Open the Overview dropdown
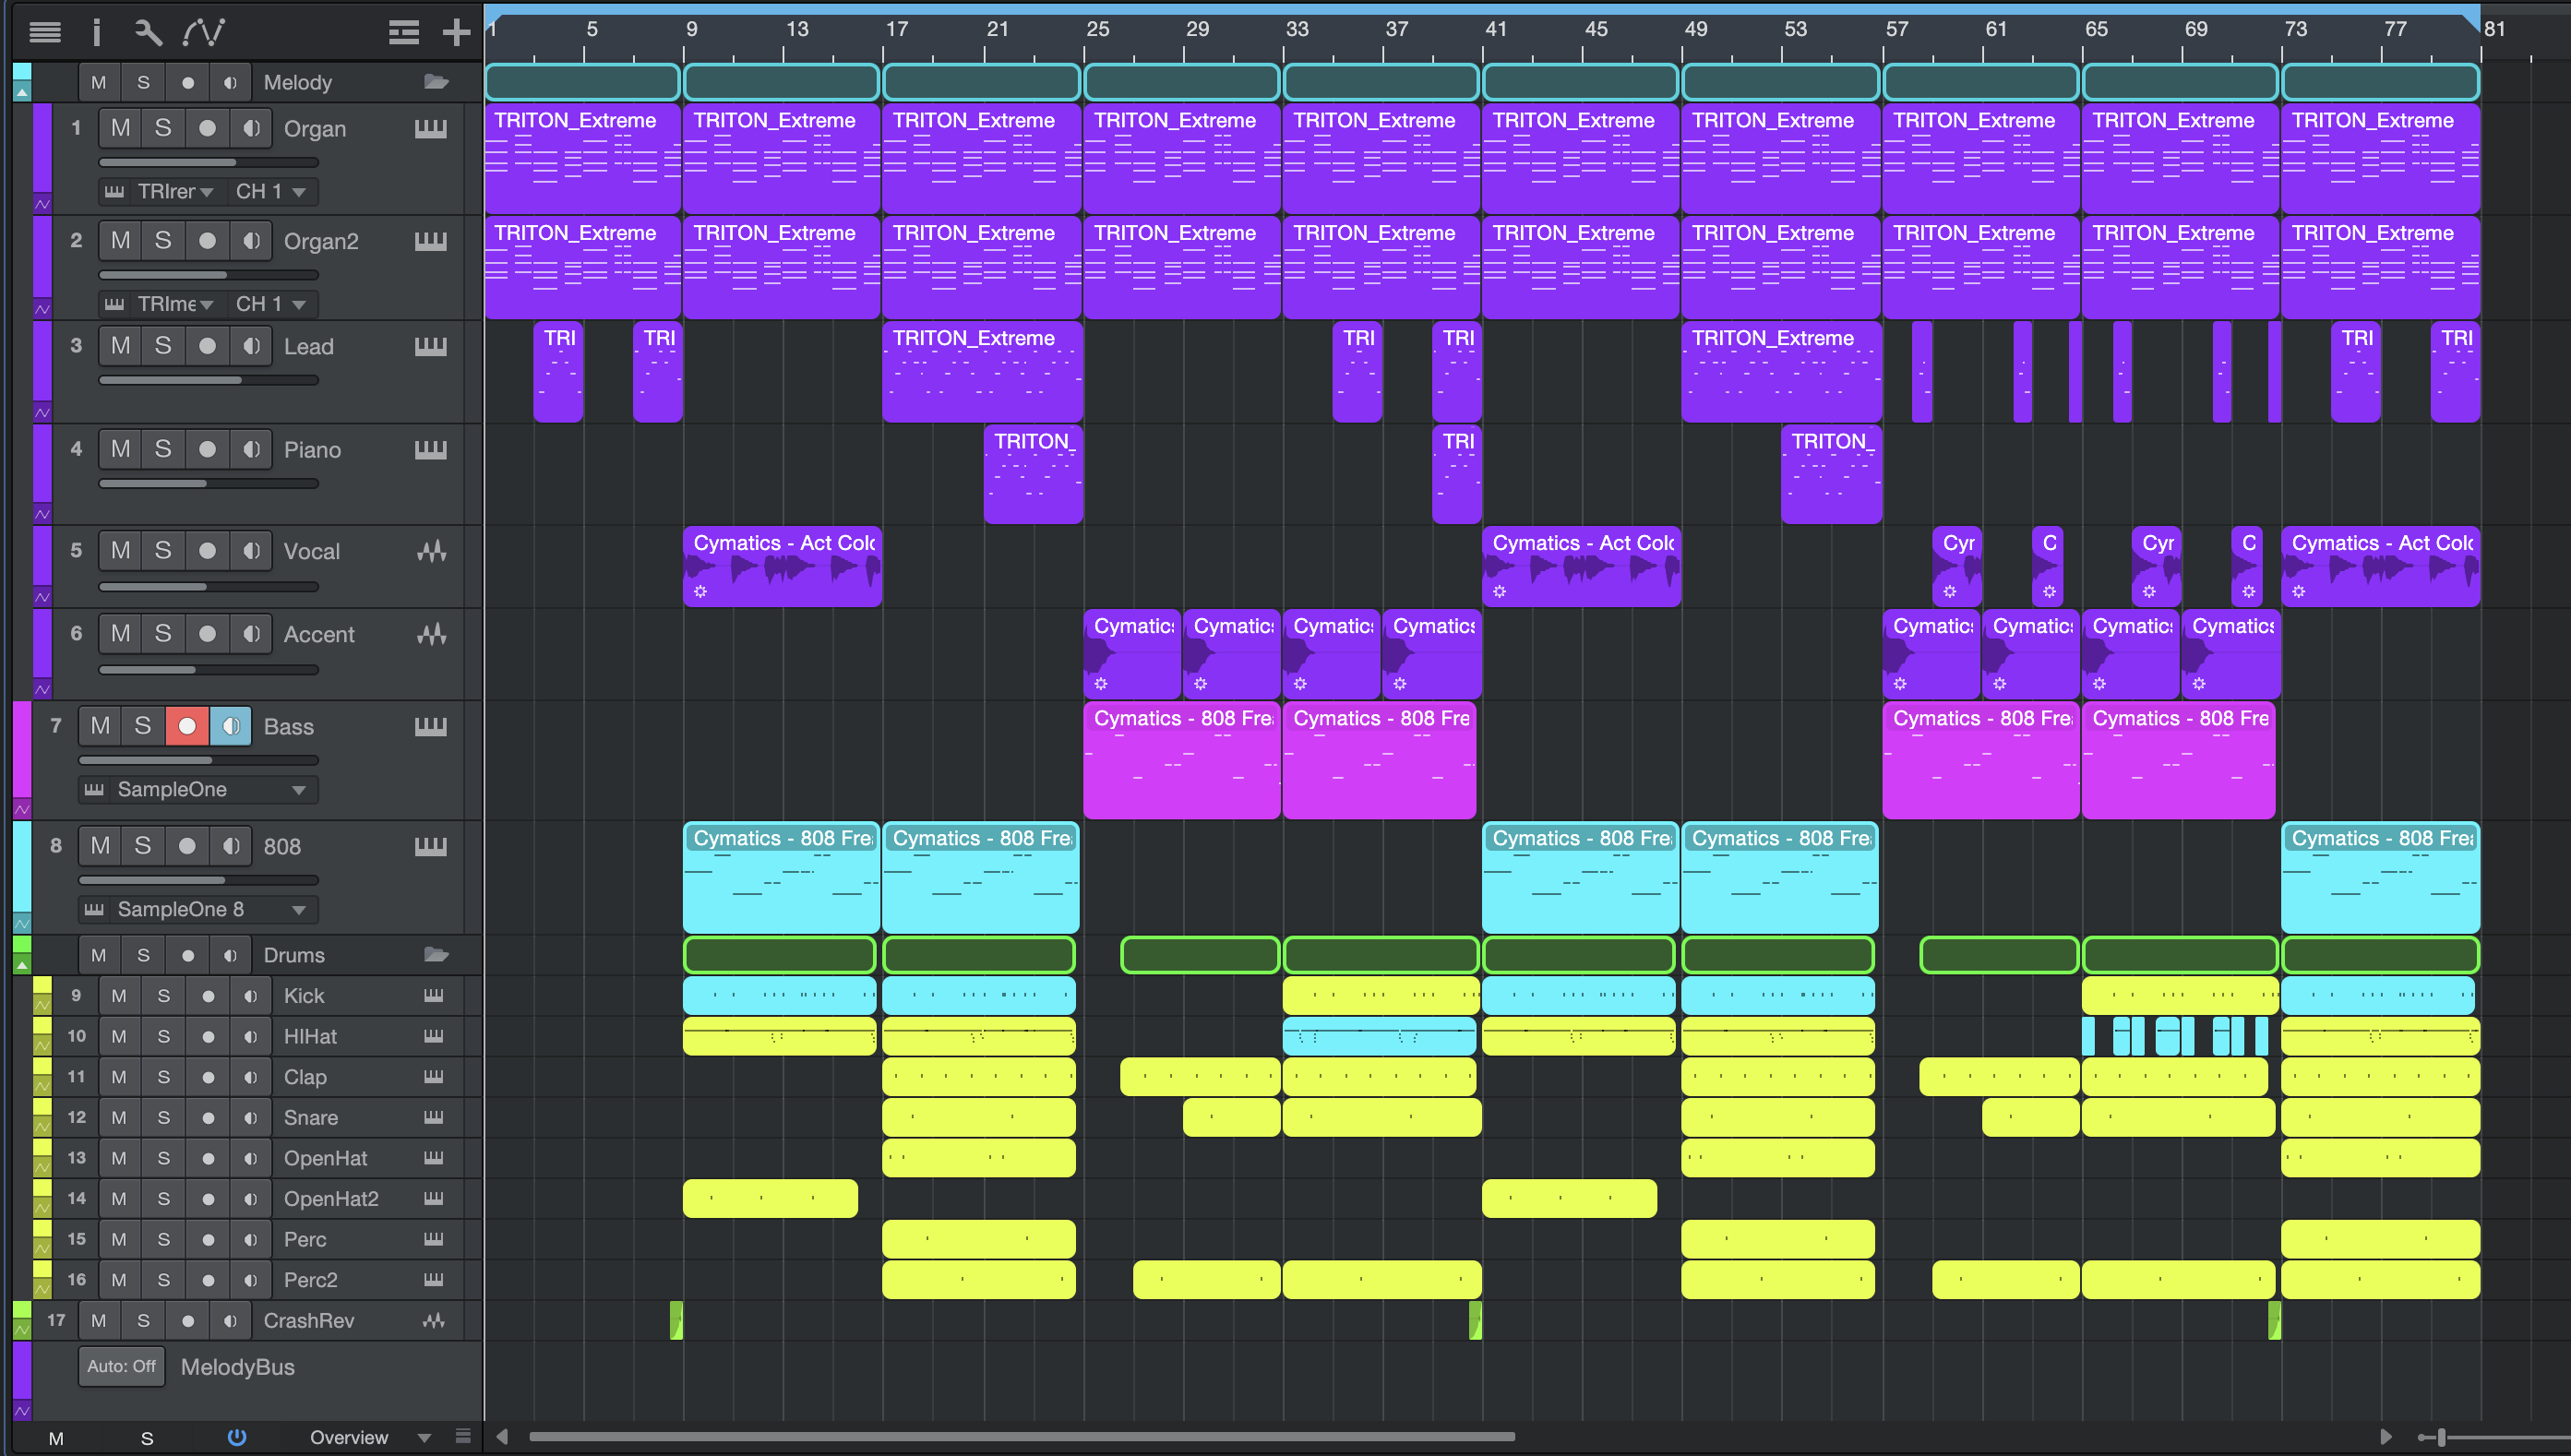Image resolution: width=2571 pixels, height=1456 pixels. point(369,1437)
